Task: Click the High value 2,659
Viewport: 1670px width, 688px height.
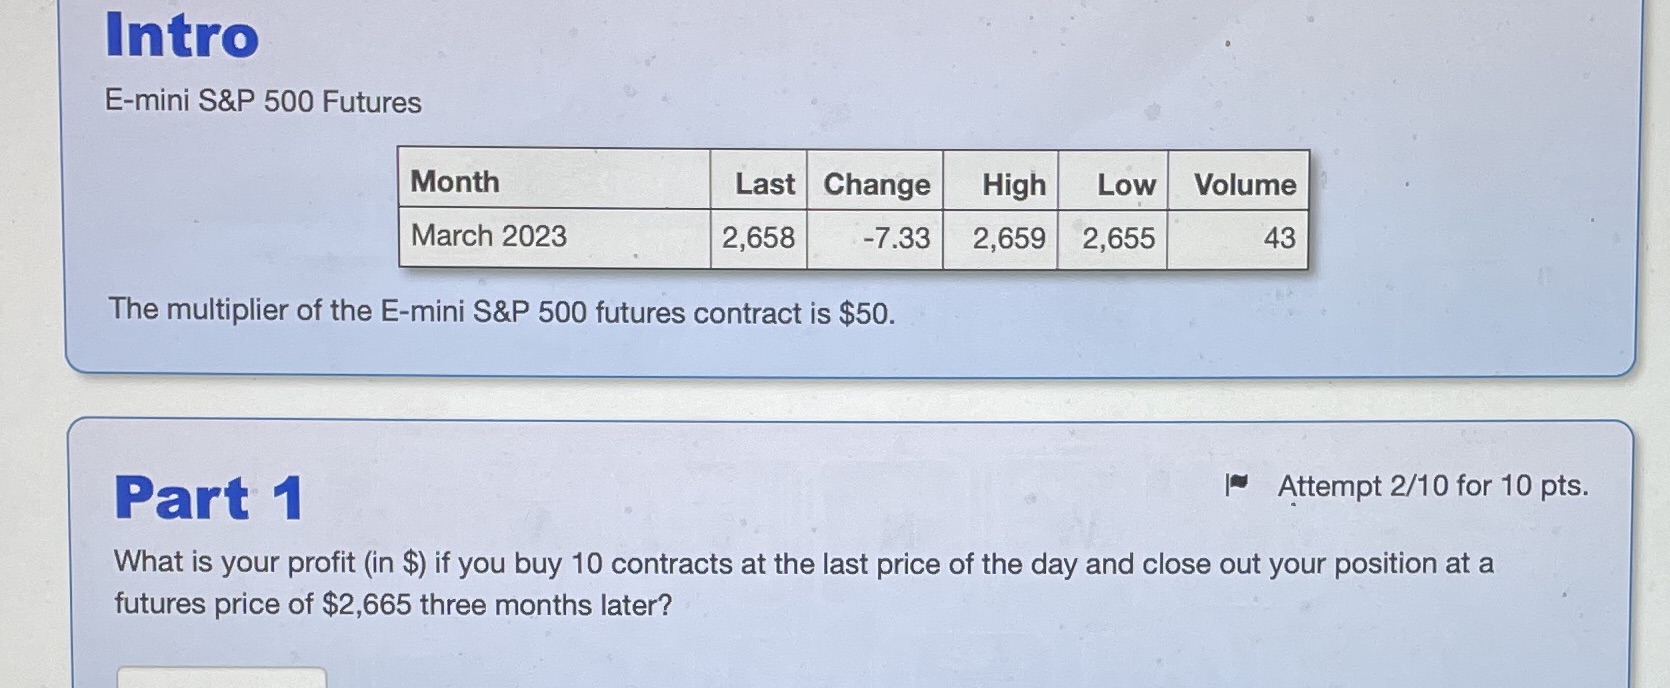Action: 1008,238
